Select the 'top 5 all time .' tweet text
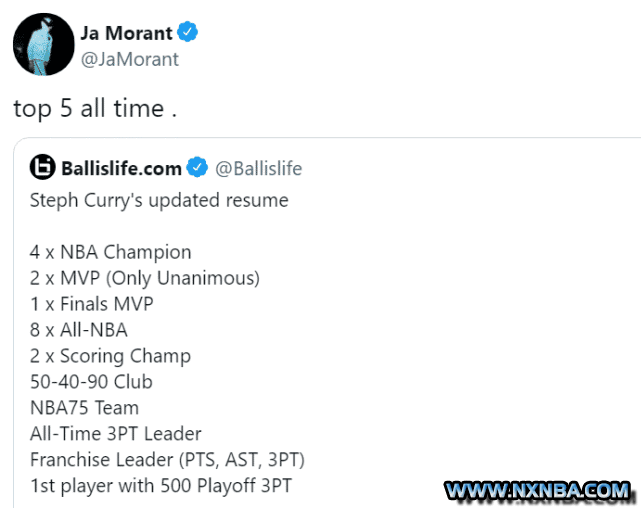Image resolution: width=641 pixels, height=508 pixels. [95, 109]
